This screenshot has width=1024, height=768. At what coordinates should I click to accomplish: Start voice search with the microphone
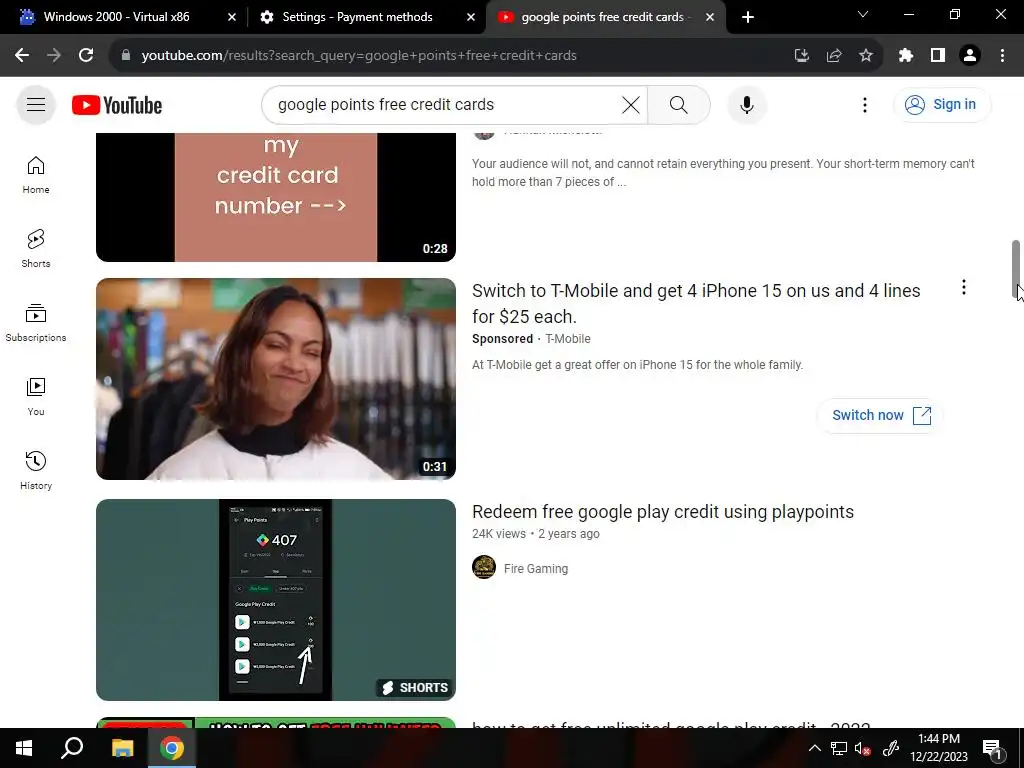pyautogui.click(x=747, y=104)
